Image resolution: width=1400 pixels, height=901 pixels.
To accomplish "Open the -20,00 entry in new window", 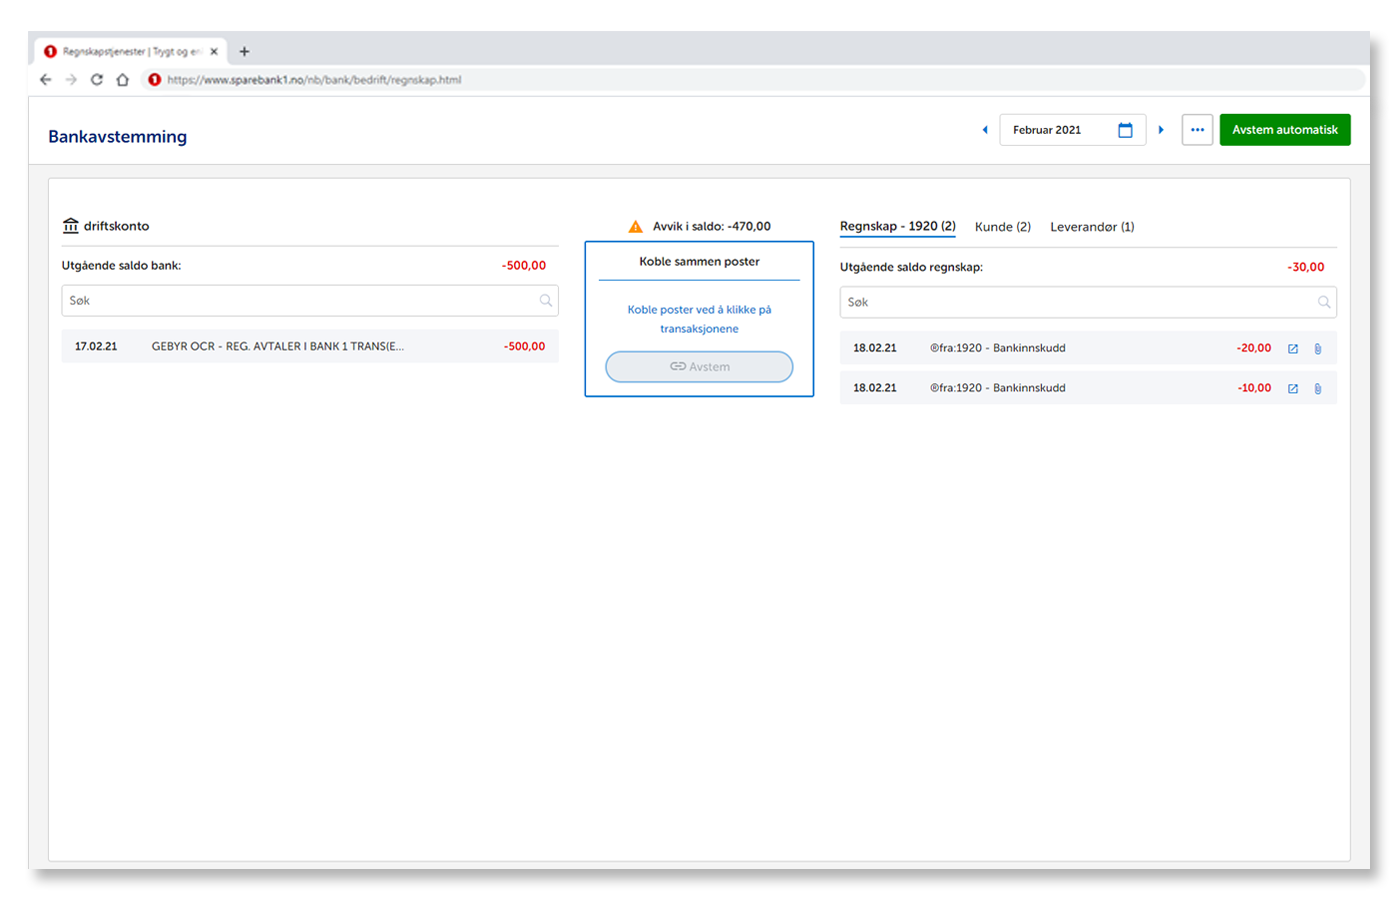I will 1293,349.
